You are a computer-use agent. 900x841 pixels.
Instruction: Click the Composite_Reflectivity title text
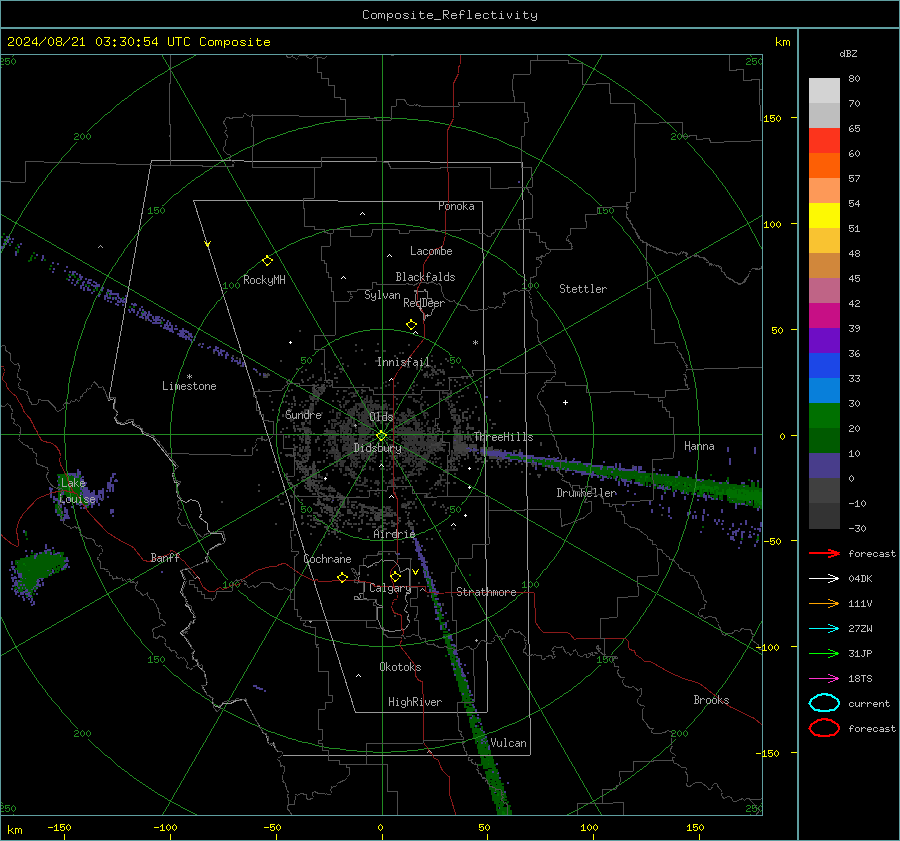tap(450, 15)
